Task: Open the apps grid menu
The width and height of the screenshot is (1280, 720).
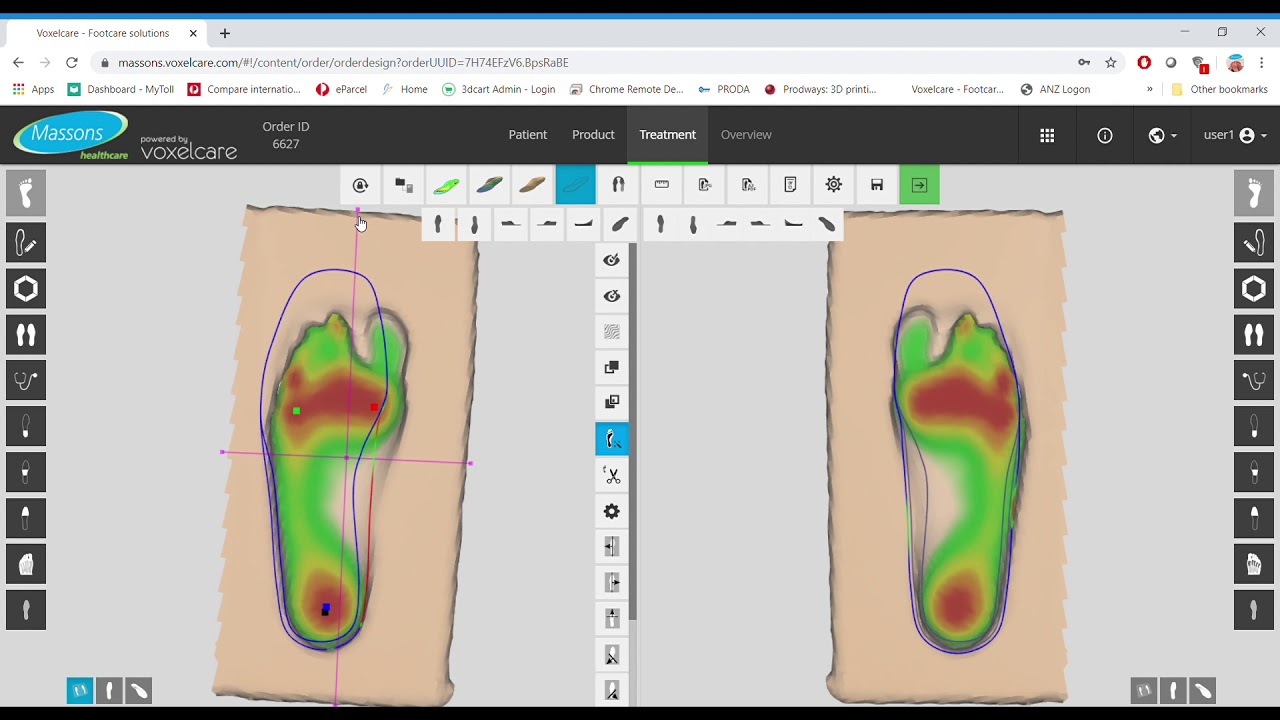Action: pos(1047,135)
